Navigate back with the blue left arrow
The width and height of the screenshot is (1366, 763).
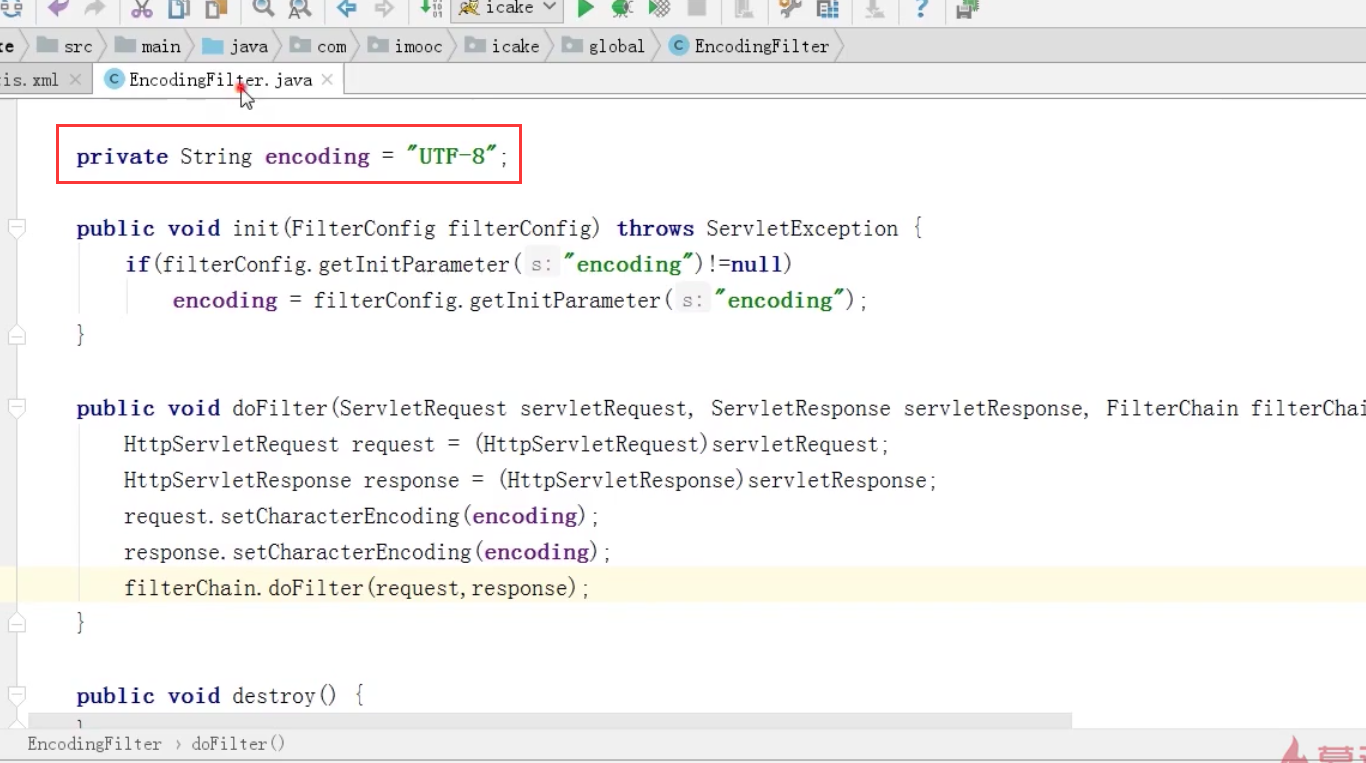pyautogui.click(x=347, y=9)
